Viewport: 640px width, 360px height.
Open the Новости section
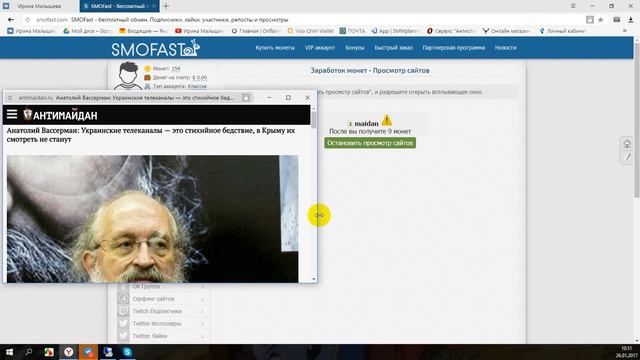tap(505, 48)
